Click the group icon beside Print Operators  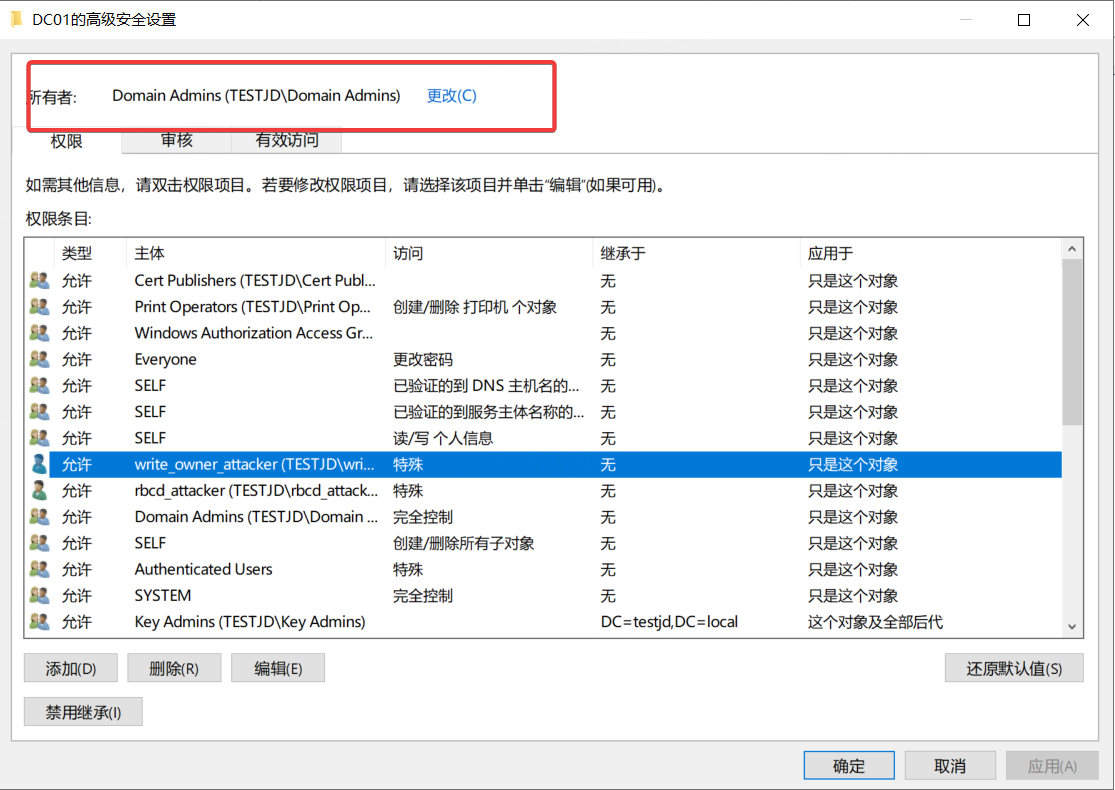39,306
